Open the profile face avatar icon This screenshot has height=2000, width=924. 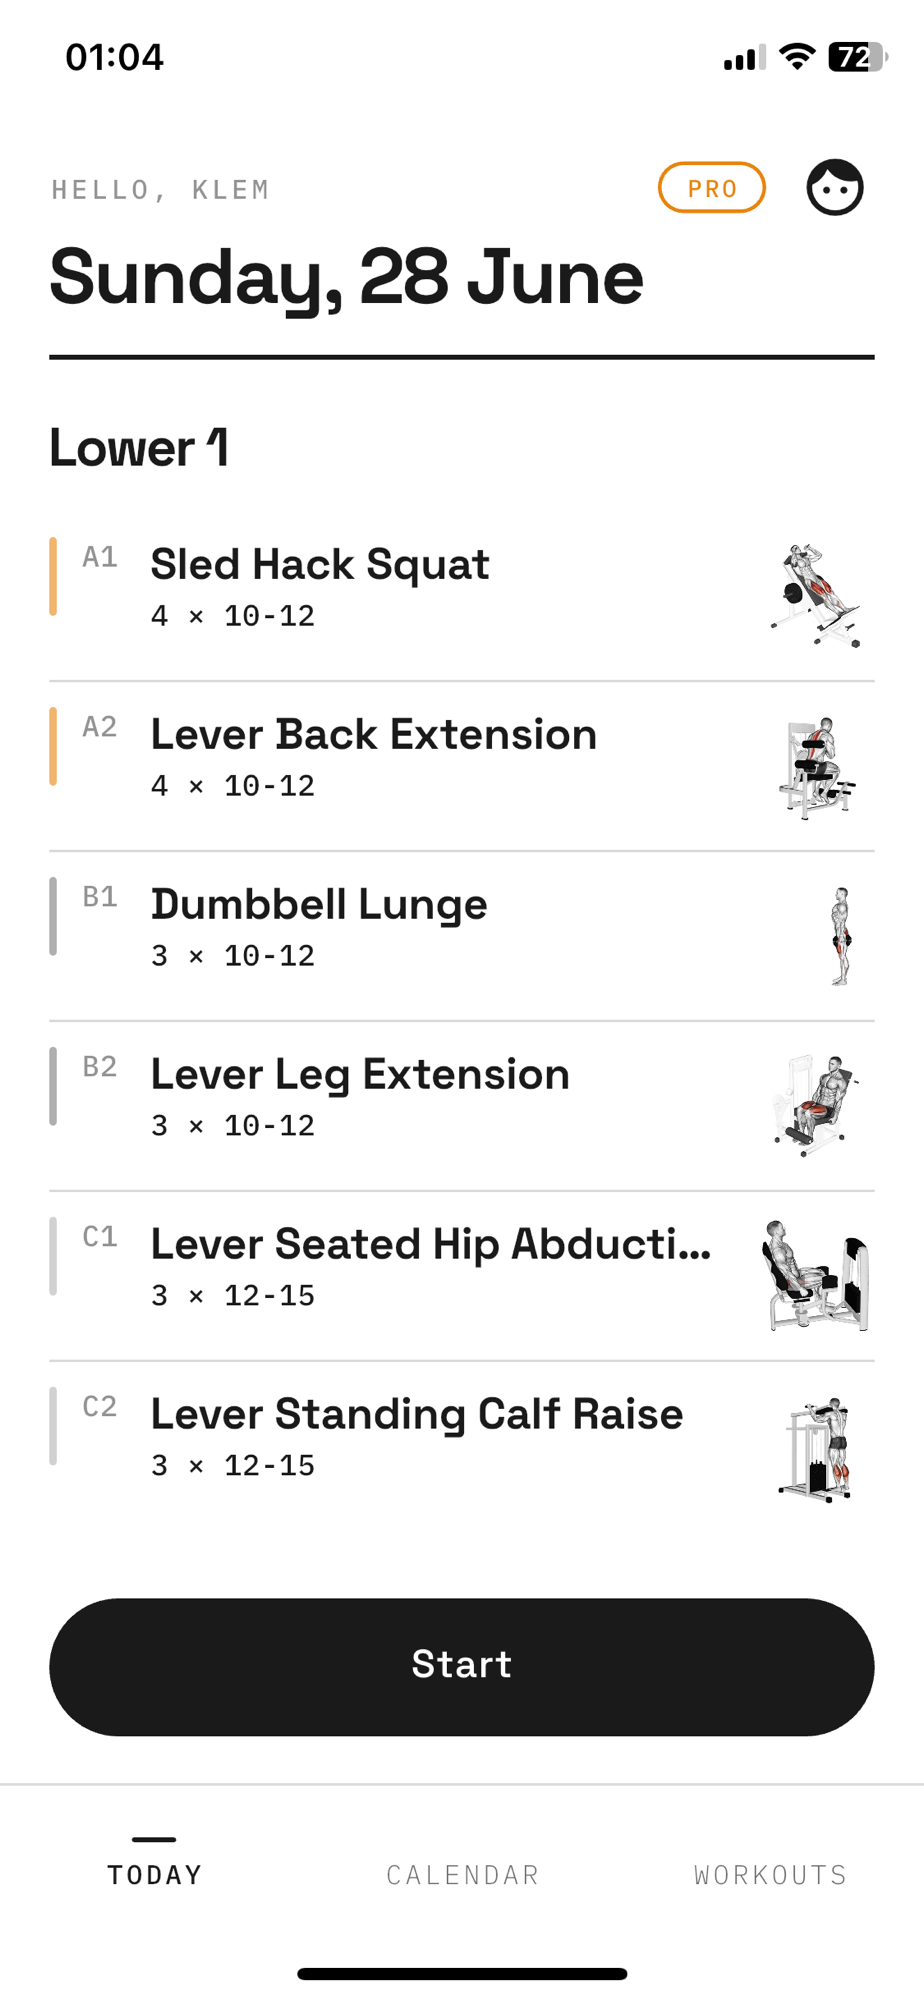835,187
